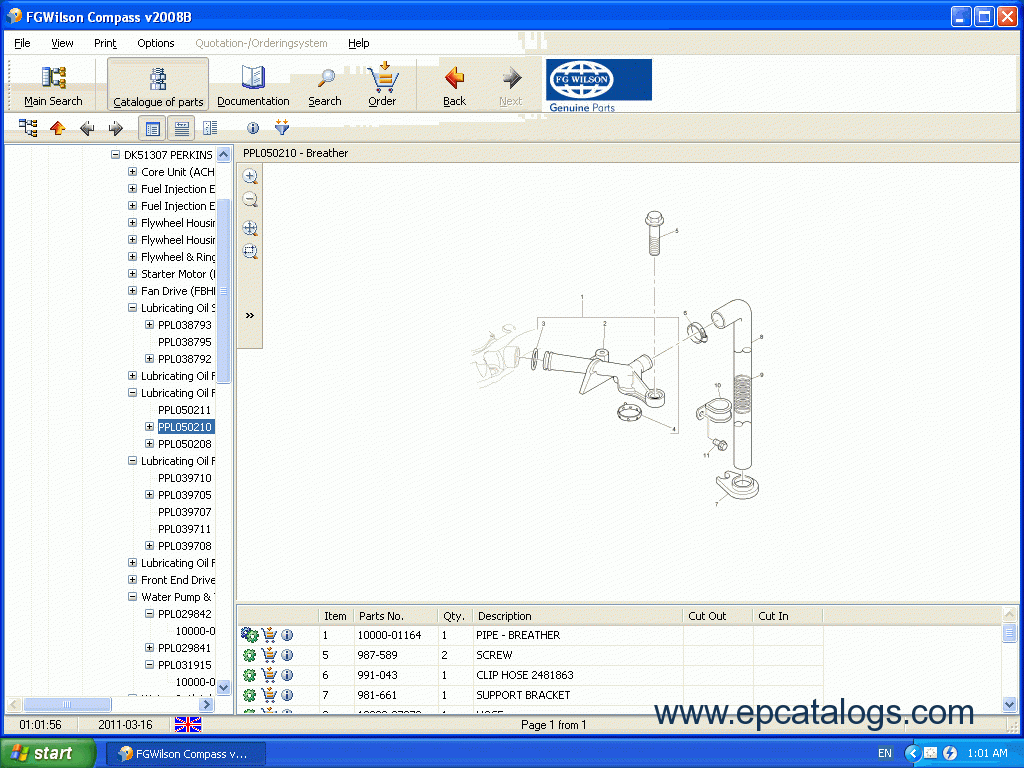This screenshot has width=1024, height=768.
Task: Toggle the first panel layout view button
Action: (x=153, y=129)
